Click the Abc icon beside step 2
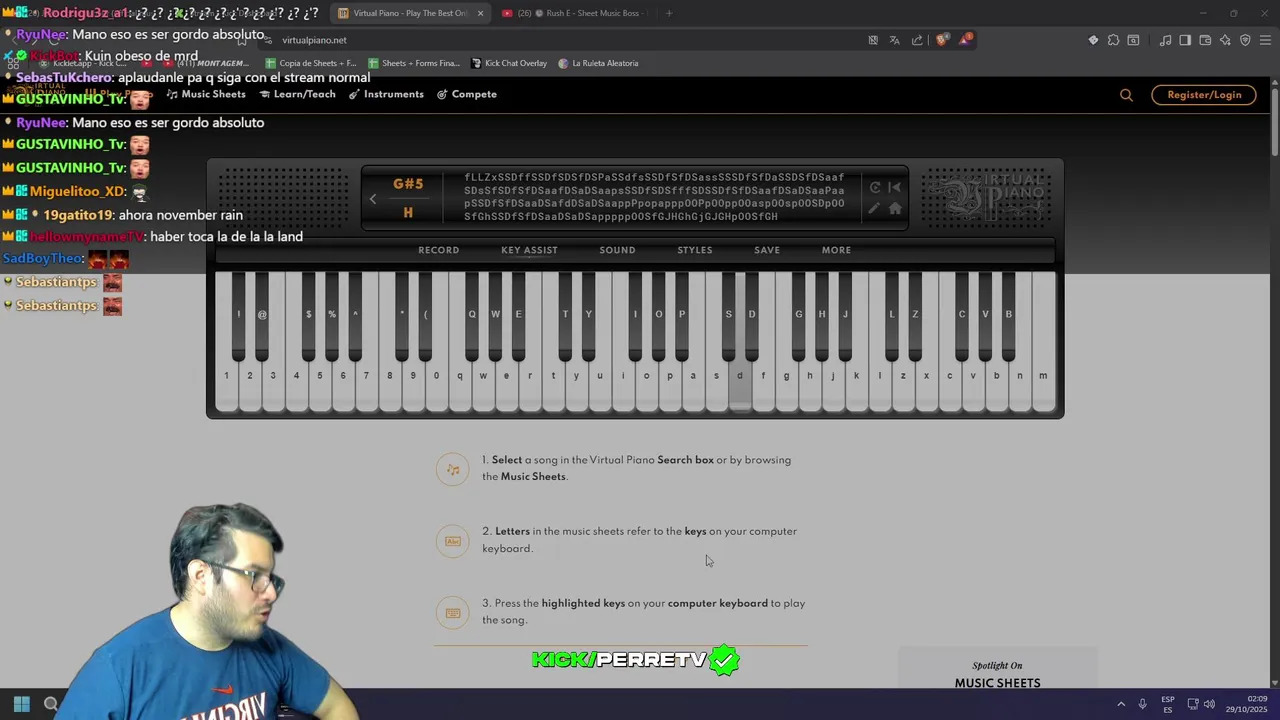The height and width of the screenshot is (720, 1280). [453, 541]
